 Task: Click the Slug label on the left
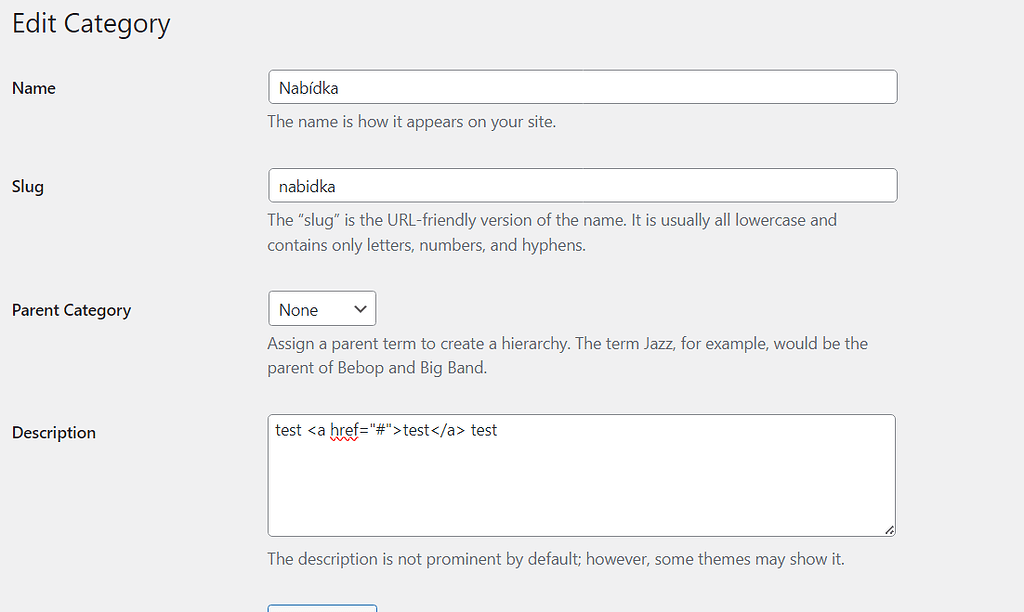click(x=27, y=186)
